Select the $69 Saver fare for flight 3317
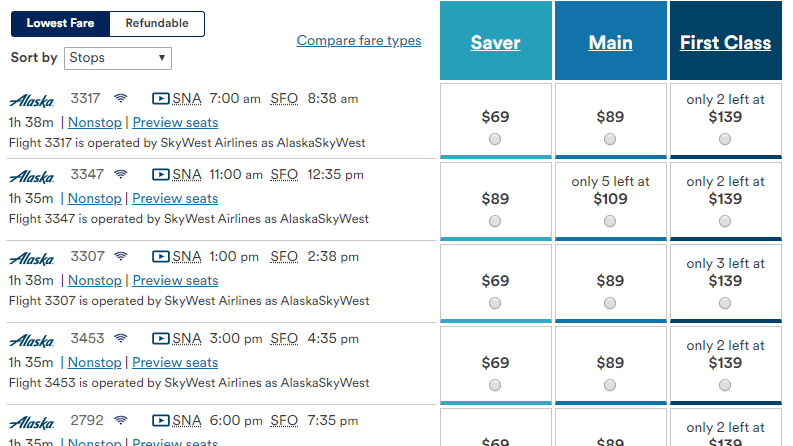This screenshot has width=793, height=446. click(495, 140)
